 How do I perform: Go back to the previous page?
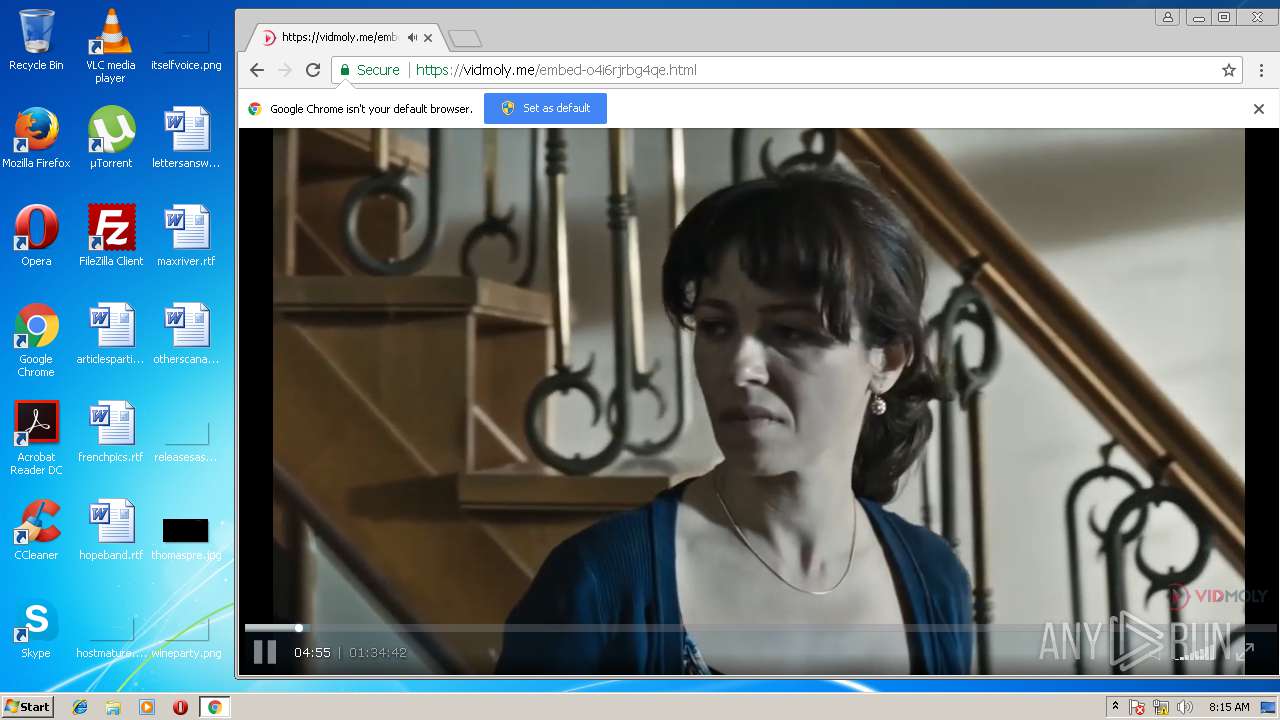coord(257,70)
